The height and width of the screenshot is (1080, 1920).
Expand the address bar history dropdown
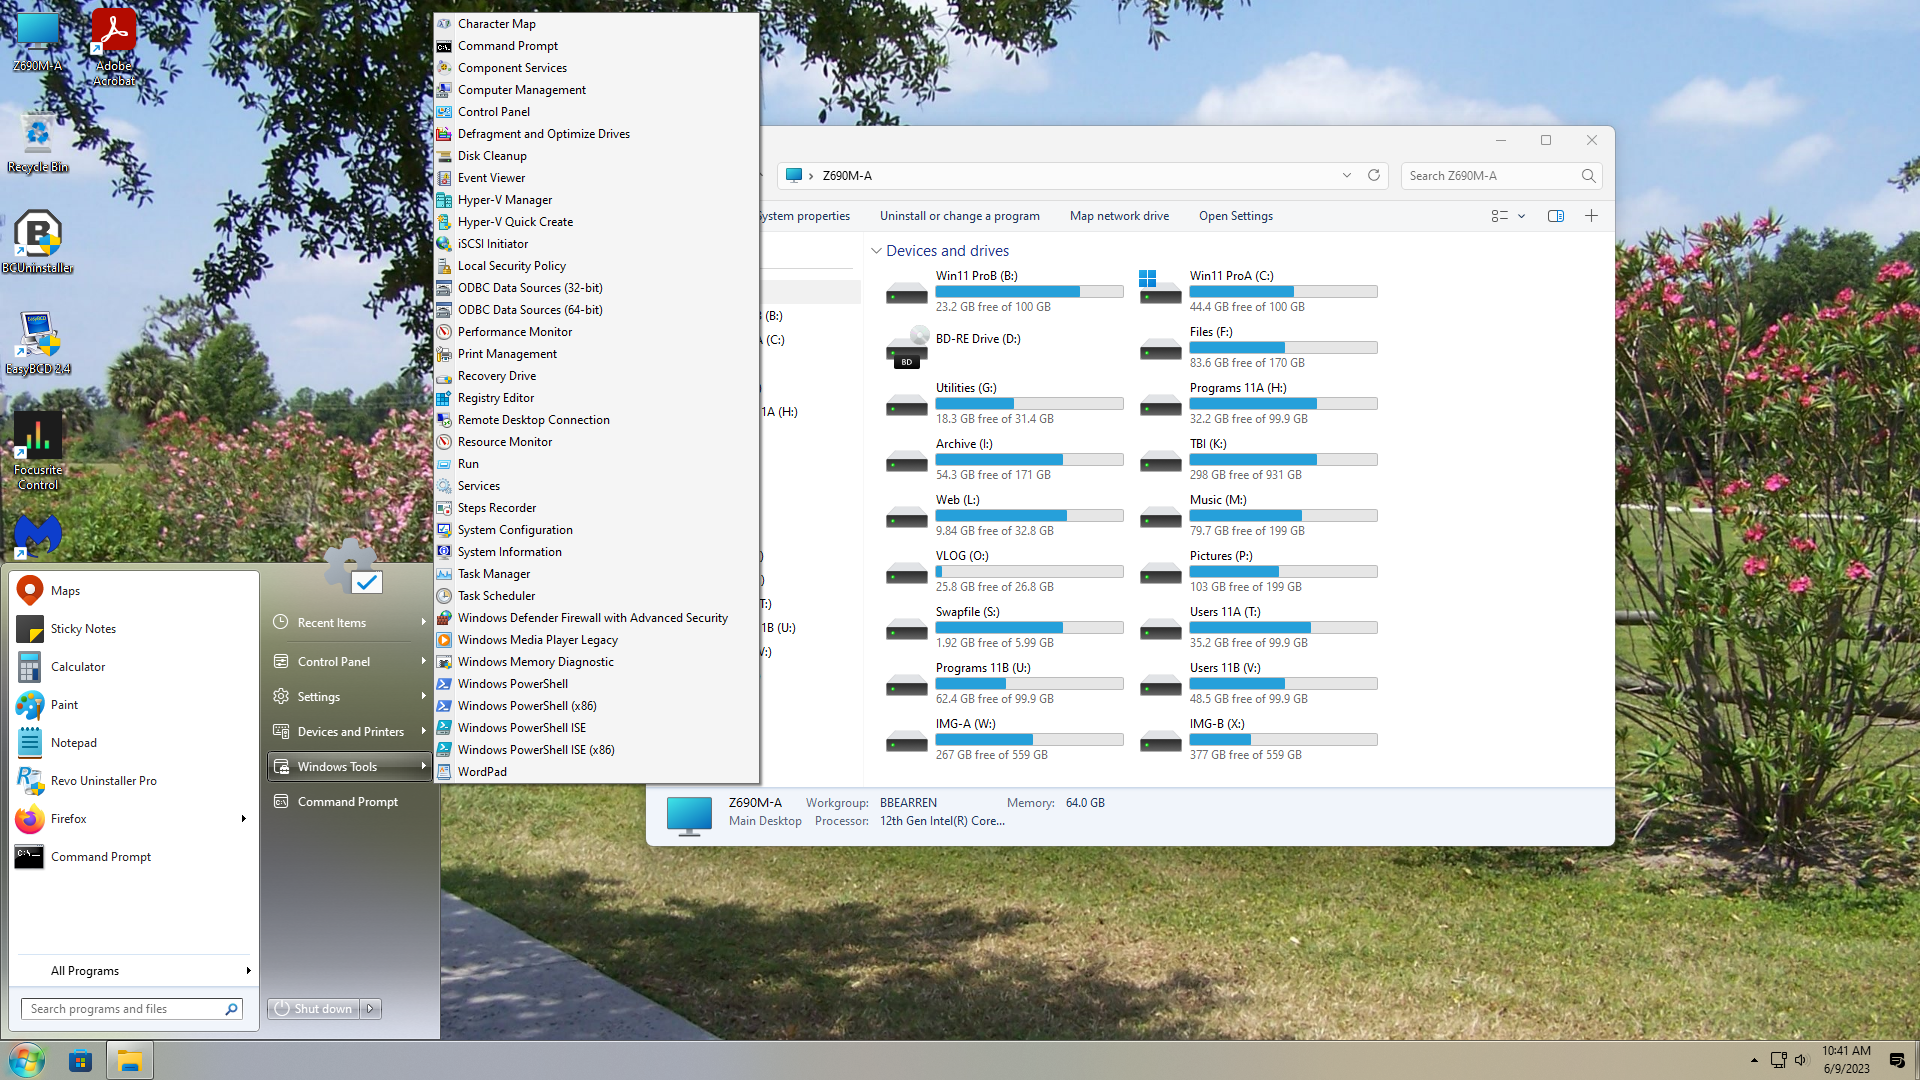(1347, 175)
